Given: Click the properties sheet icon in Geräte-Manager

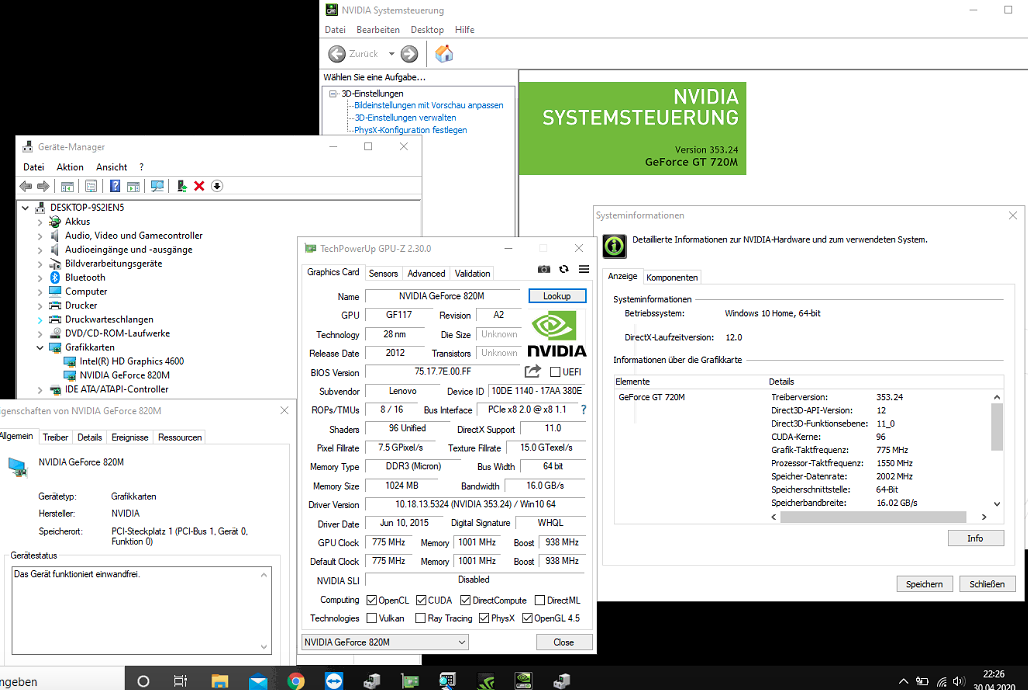Looking at the screenshot, I should coord(91,186).
